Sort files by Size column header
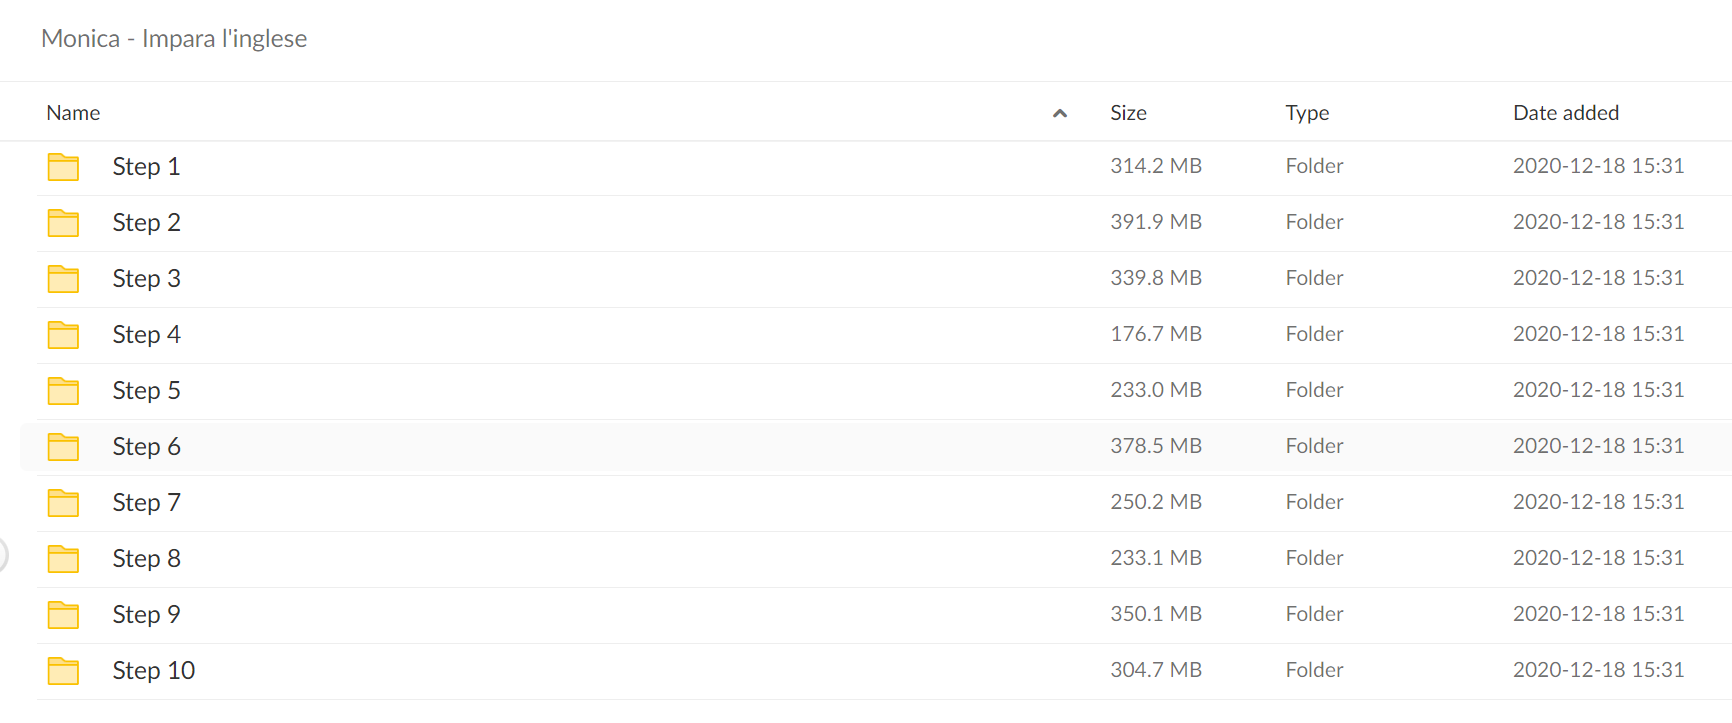The width and height of the screenshot is (1732, 723). click(x=1128, y=113)
